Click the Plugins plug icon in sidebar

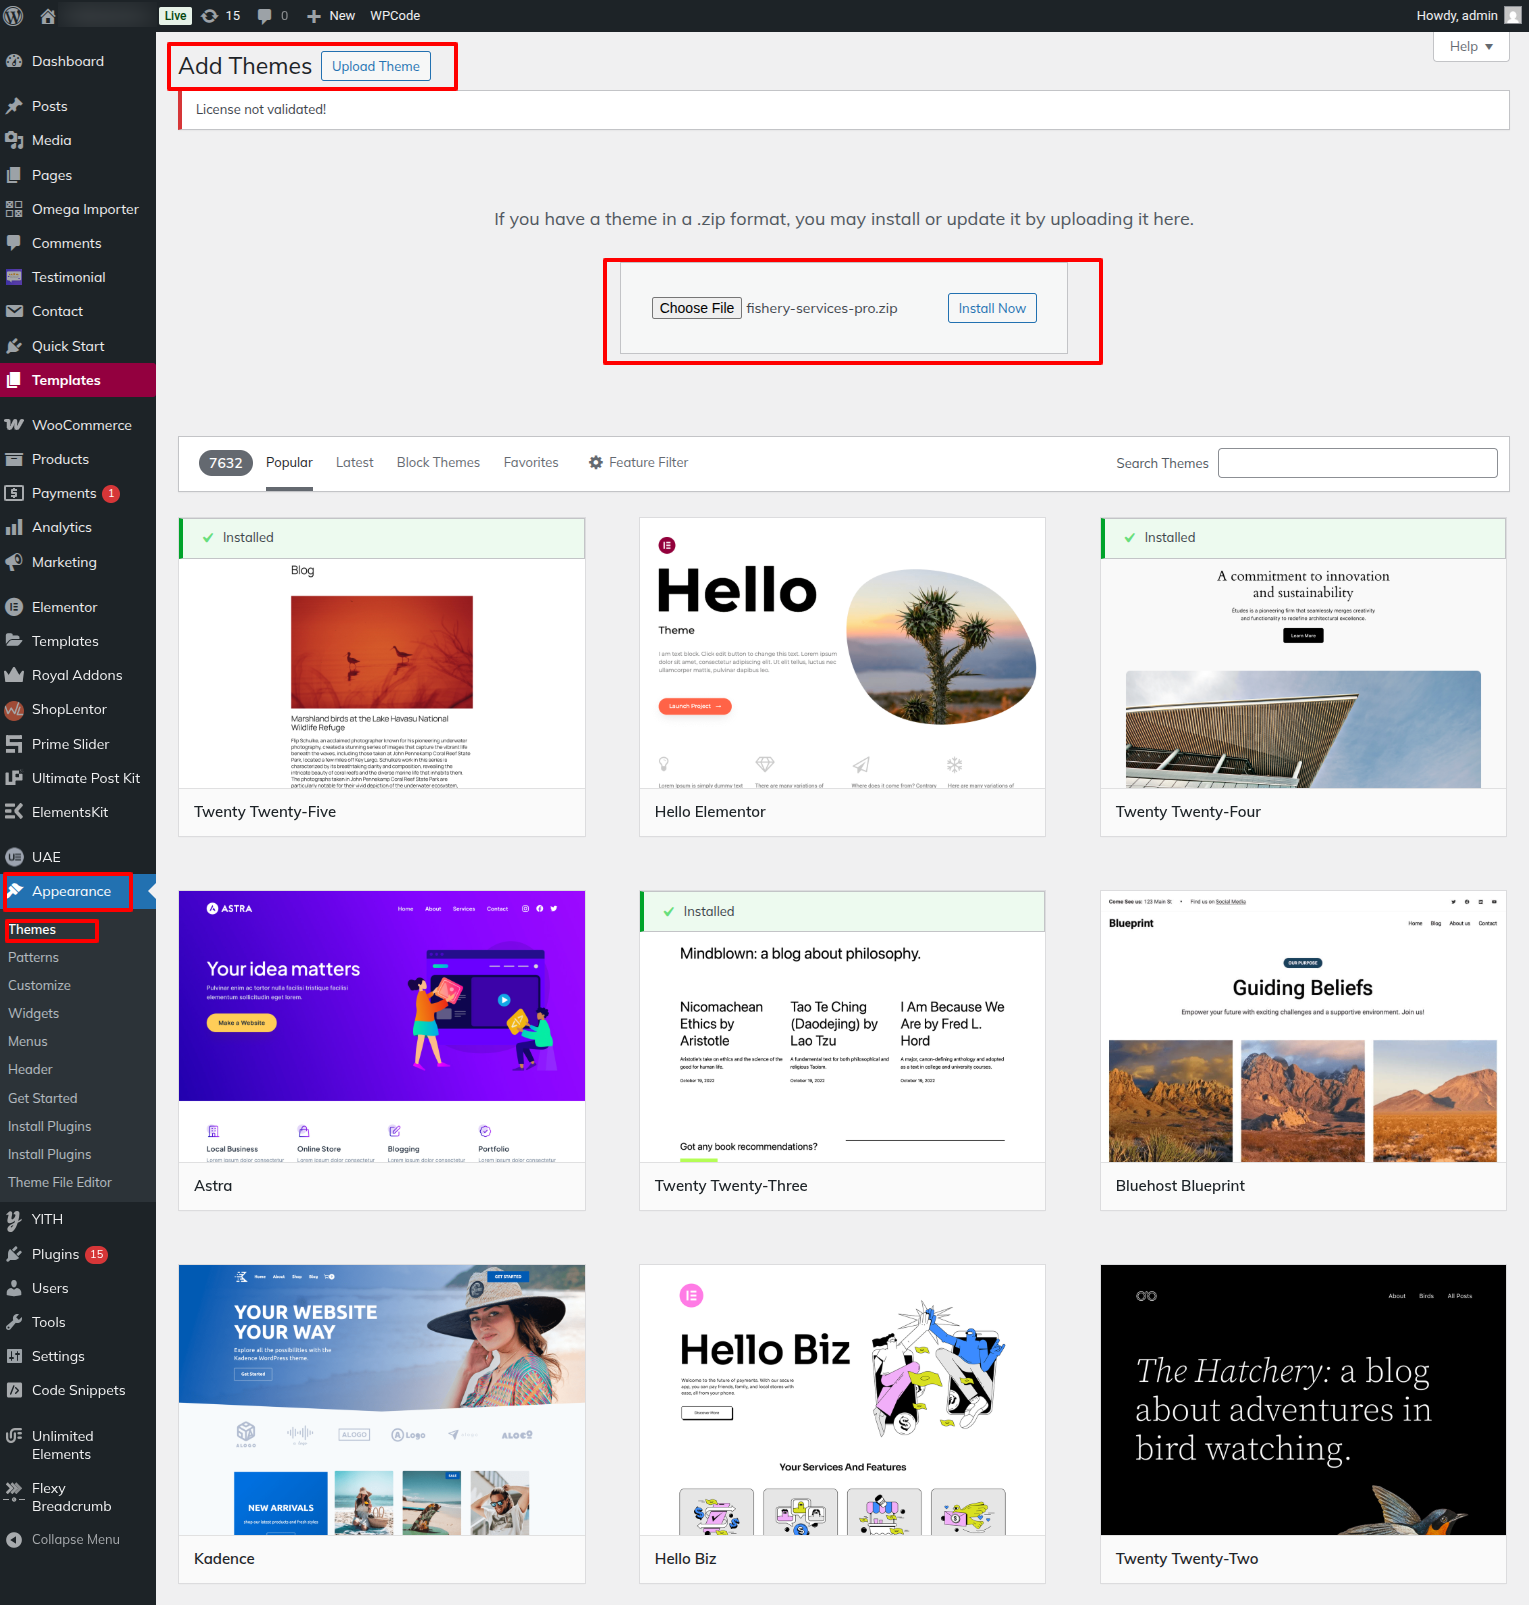14,1254
